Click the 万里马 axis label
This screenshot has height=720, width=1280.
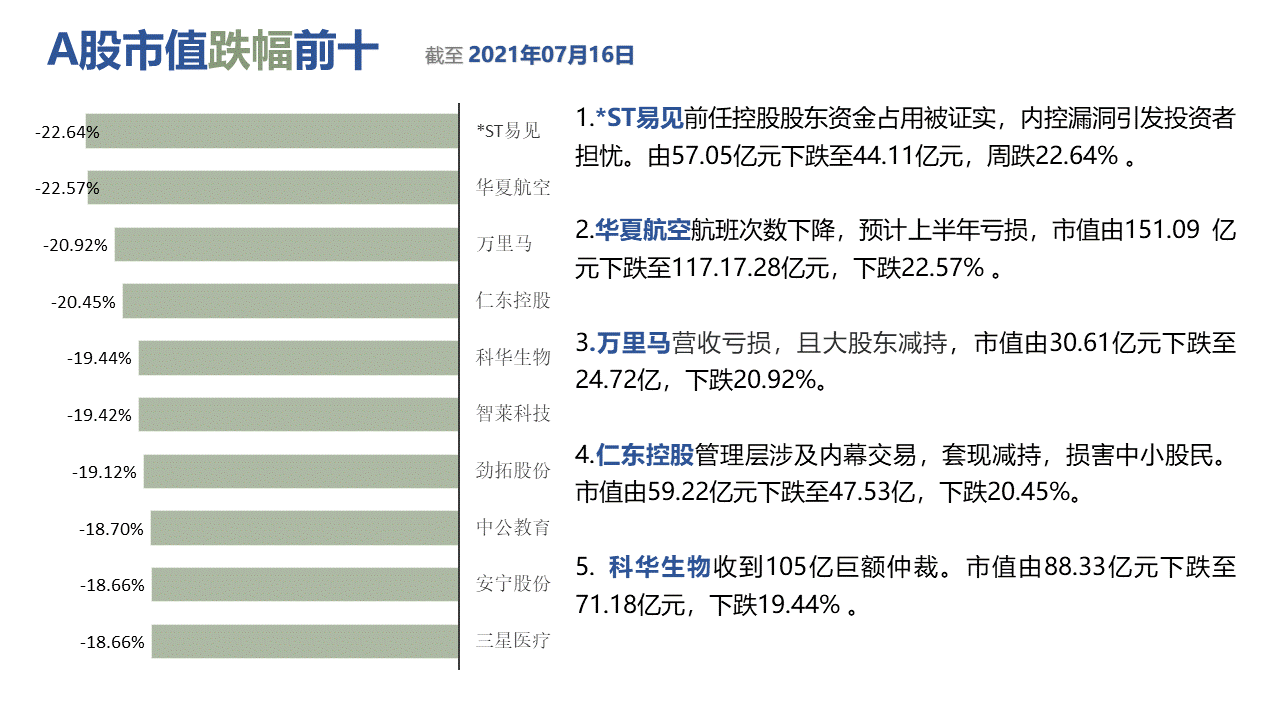(x=504, y=244)
